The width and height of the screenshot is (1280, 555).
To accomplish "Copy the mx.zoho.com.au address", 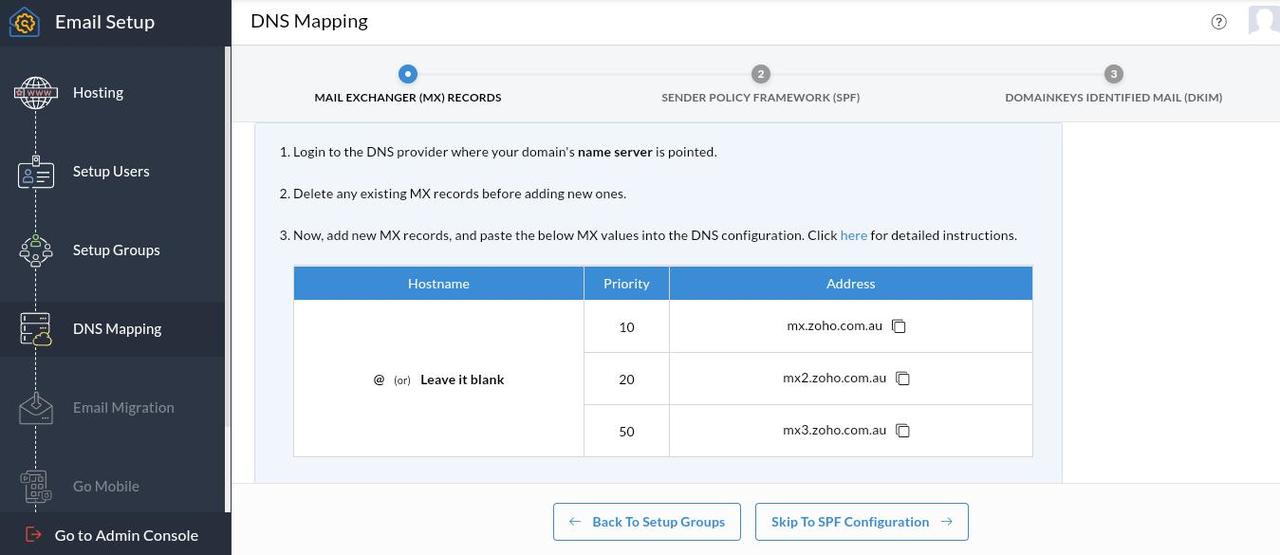I will point(899,326).
